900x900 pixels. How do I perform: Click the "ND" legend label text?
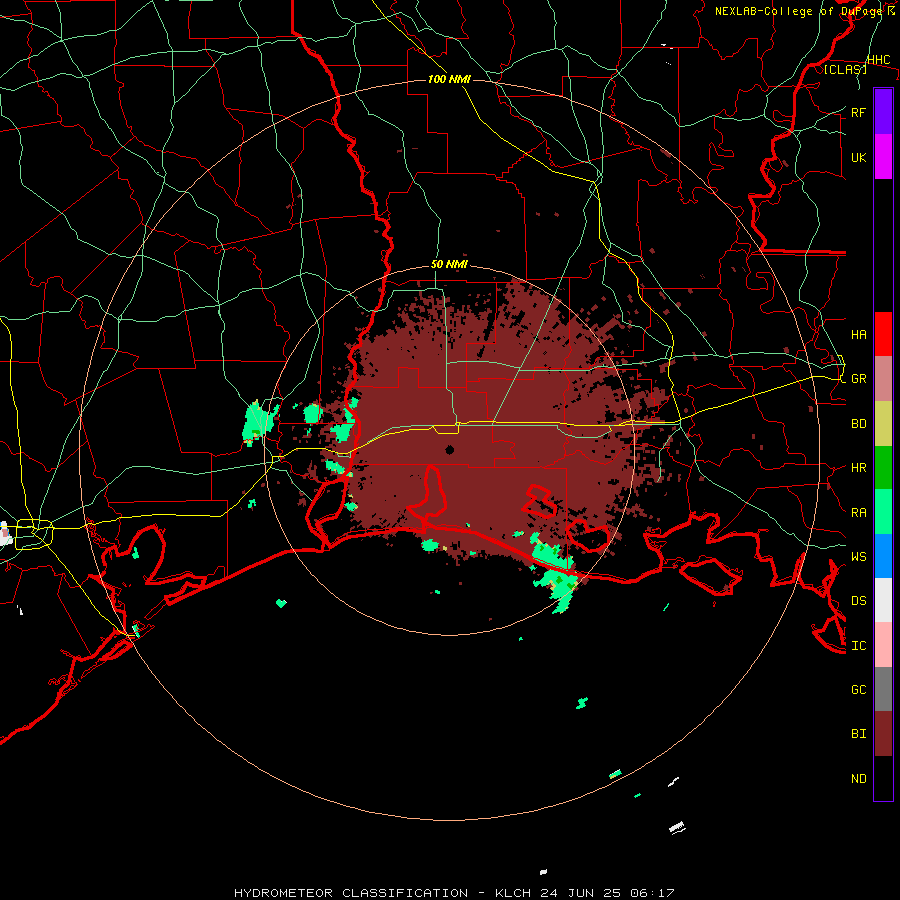point(858,779)
